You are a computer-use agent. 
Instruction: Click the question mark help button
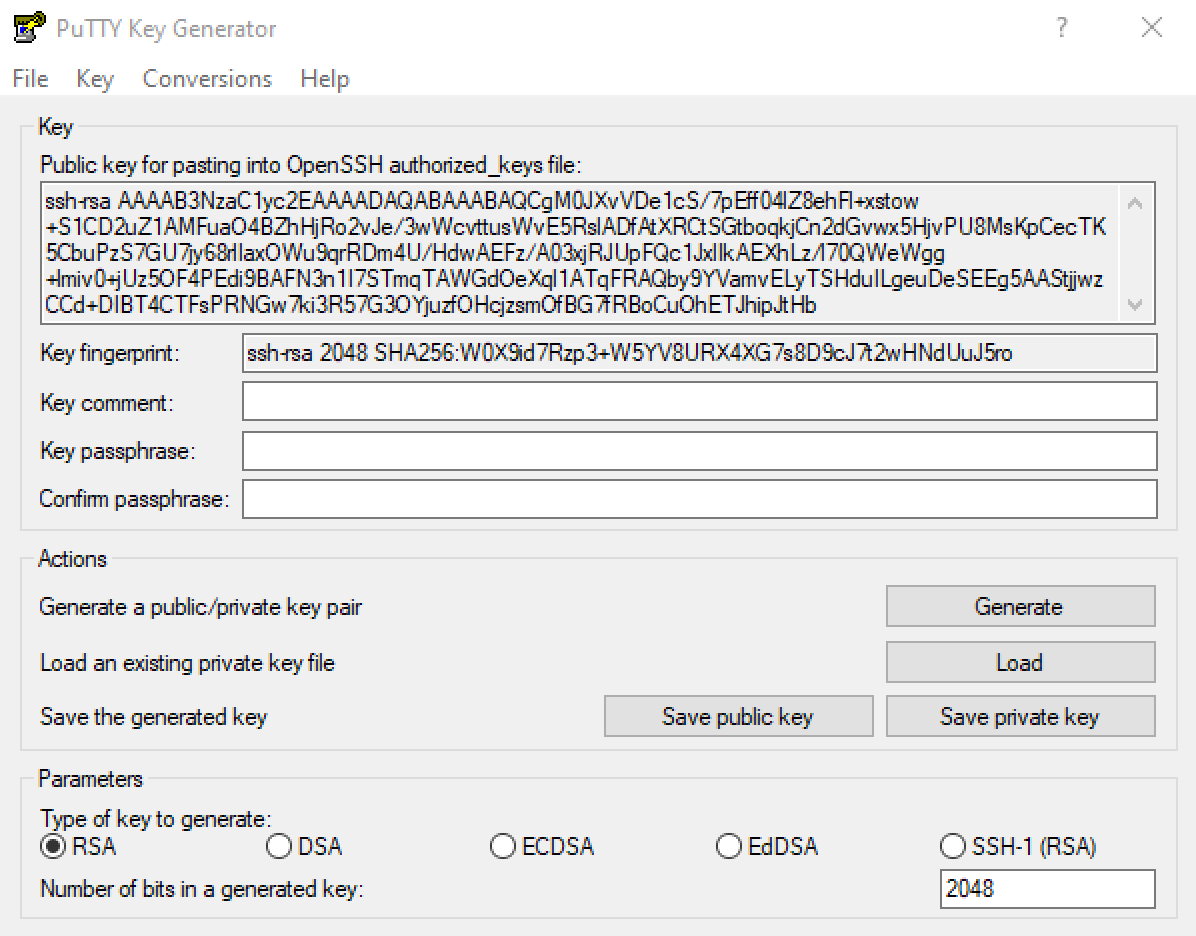(x=1062, y=28)
